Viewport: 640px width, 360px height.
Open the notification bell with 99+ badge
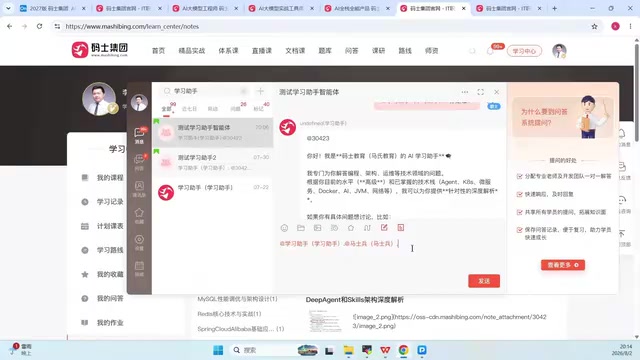pos(491,51)
